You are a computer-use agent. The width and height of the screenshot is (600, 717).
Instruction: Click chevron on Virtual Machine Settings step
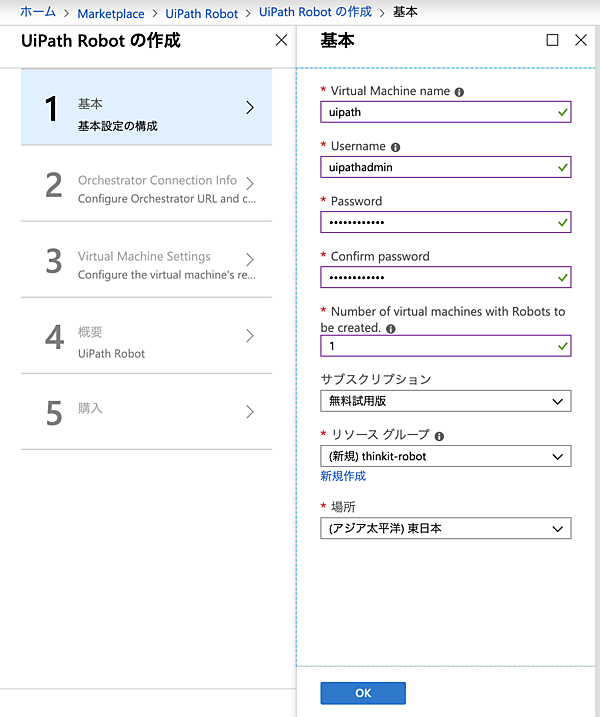pyautogui.click(x=250, y=259)
